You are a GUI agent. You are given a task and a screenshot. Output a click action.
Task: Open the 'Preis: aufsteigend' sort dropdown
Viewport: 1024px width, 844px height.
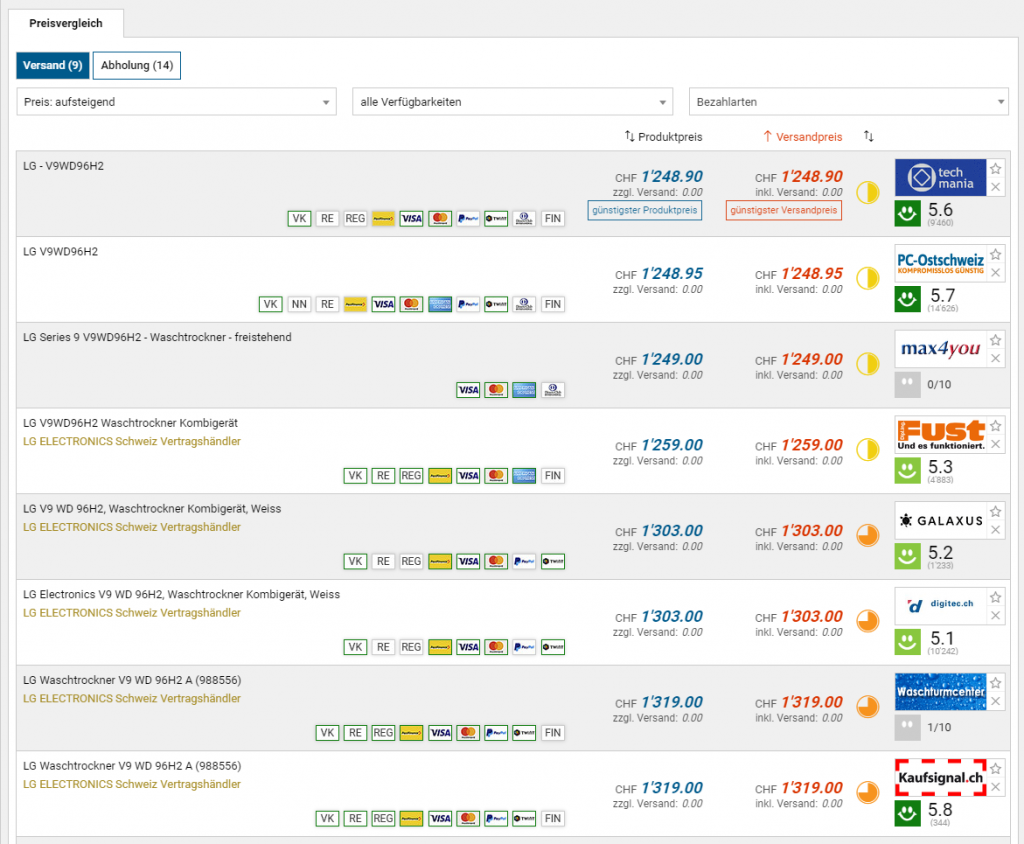[176, 102]
